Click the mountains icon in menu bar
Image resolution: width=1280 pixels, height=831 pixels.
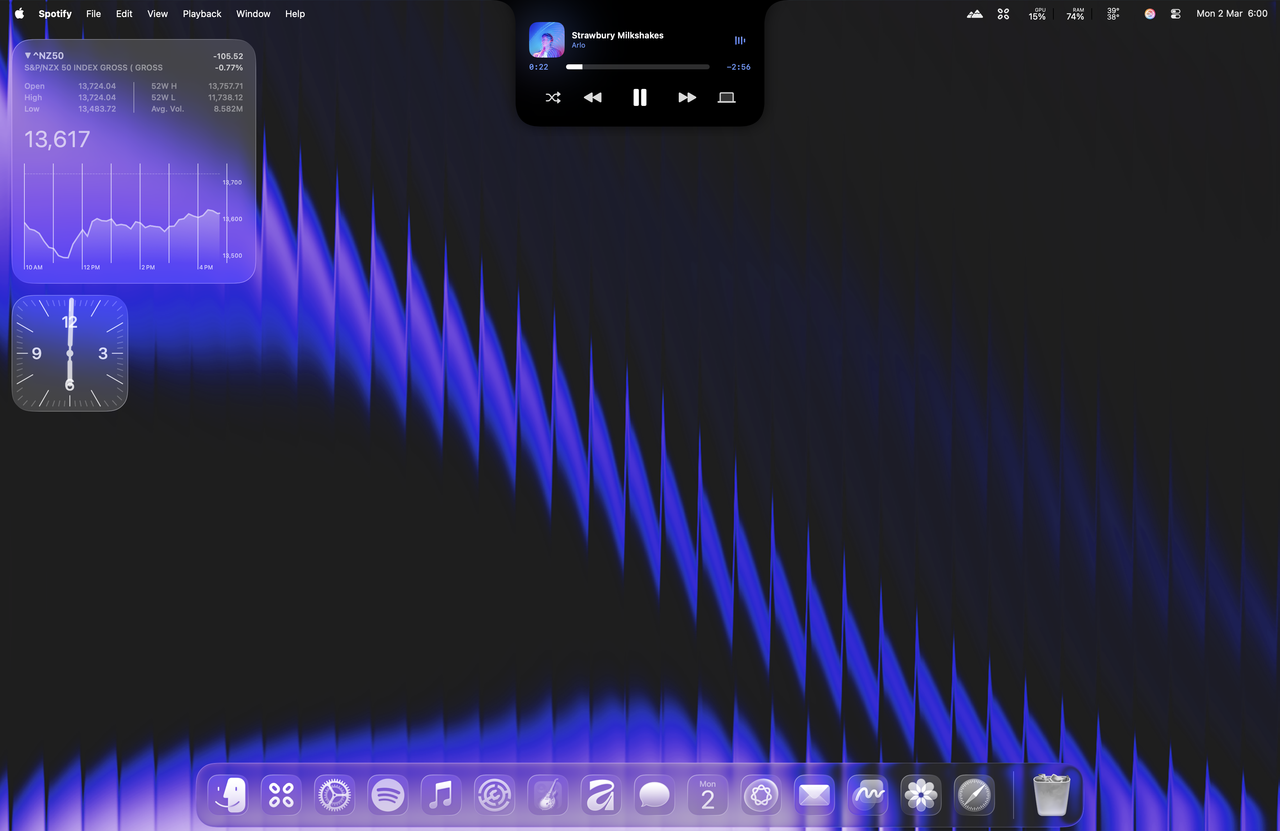coord(975,14)
